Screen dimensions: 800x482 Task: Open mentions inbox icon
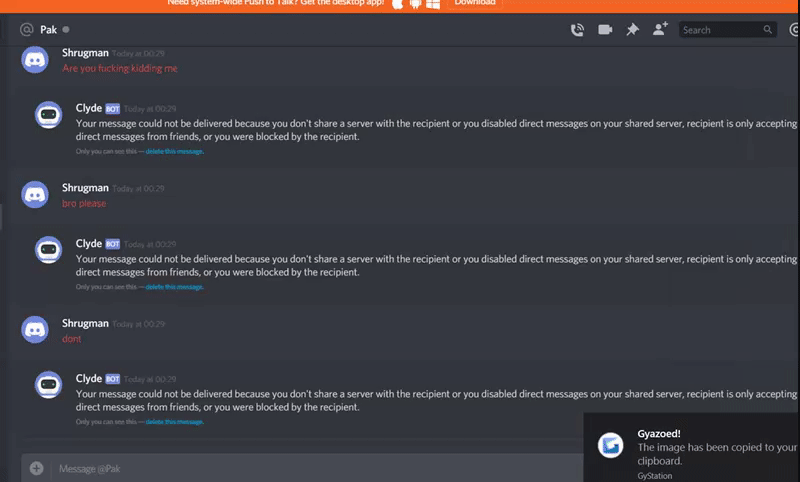[x=794, y=30]
